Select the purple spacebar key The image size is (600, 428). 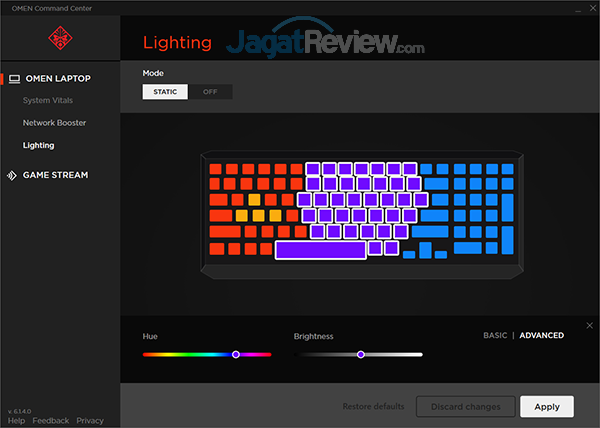[x=321, y=250]
